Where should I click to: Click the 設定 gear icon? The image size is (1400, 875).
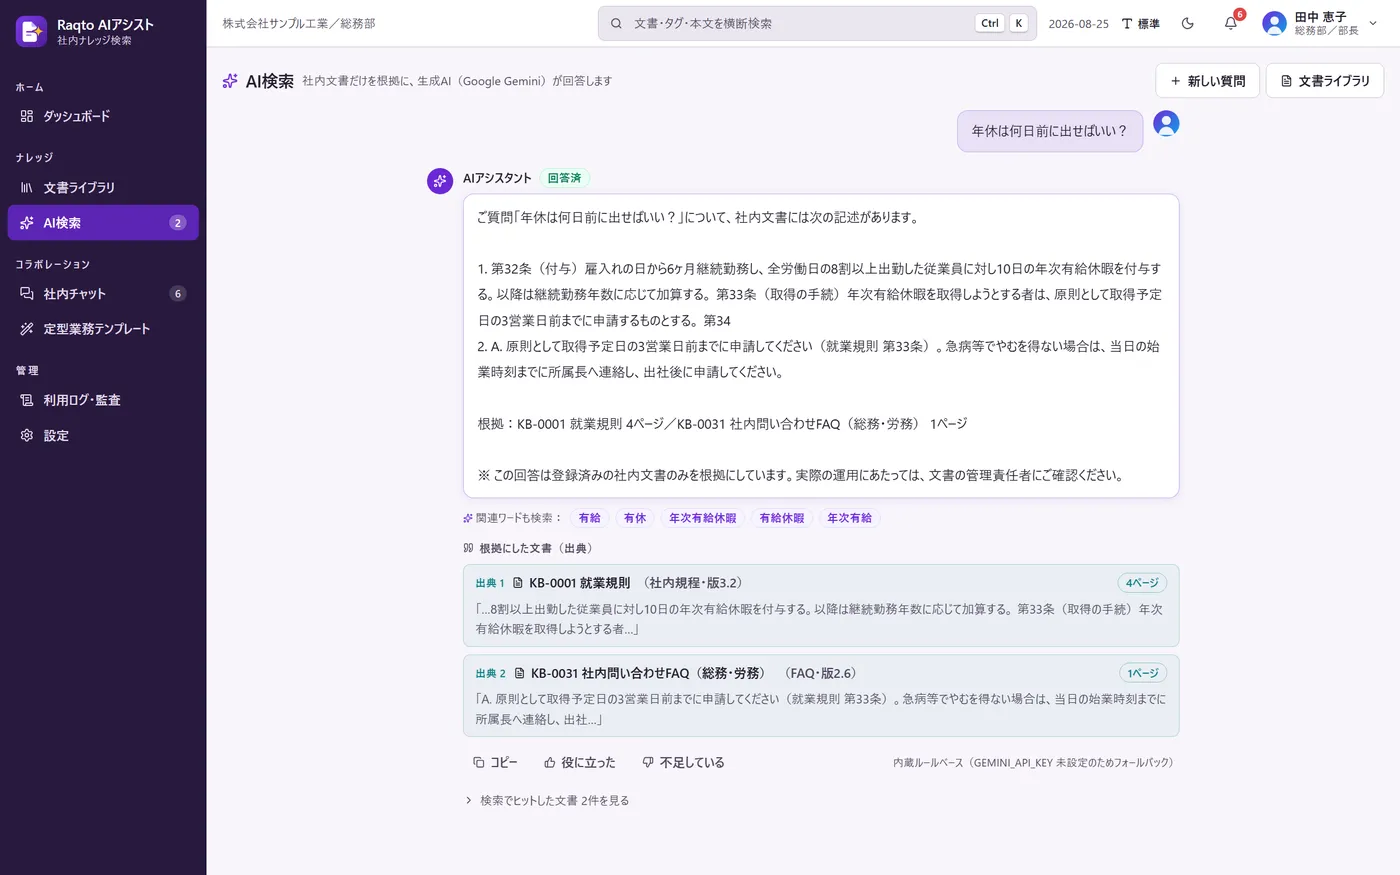[x=27, y=436]
